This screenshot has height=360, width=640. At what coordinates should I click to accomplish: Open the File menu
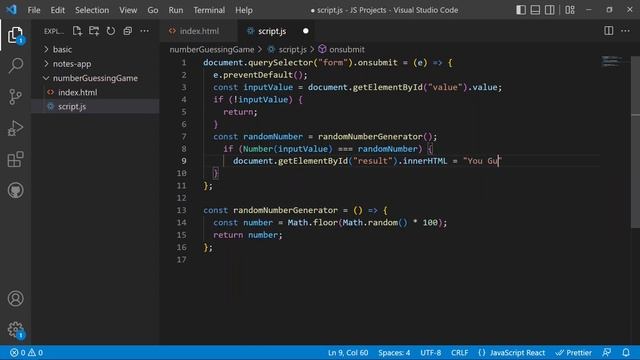pos(34,10)
